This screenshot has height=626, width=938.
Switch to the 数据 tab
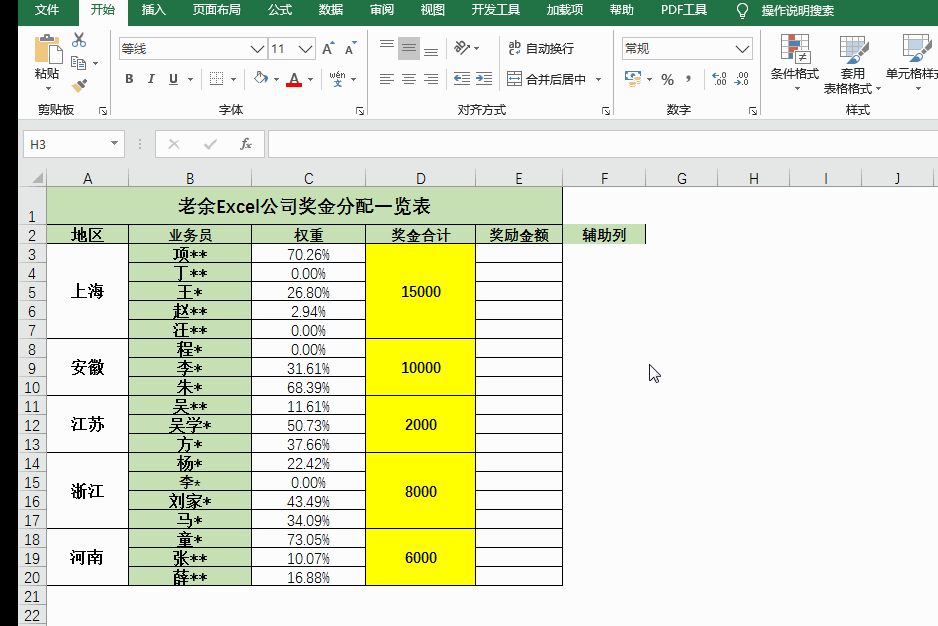pos(331,10)
